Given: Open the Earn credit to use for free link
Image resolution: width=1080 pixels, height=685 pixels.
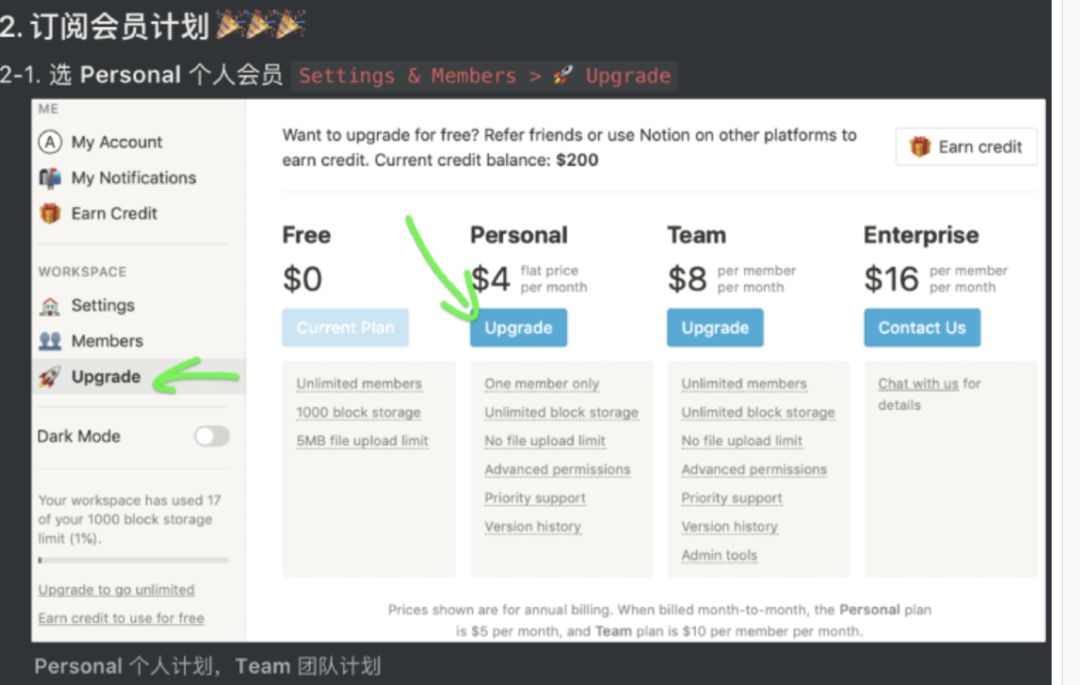Looking at the screenshot, I should 121,618.
